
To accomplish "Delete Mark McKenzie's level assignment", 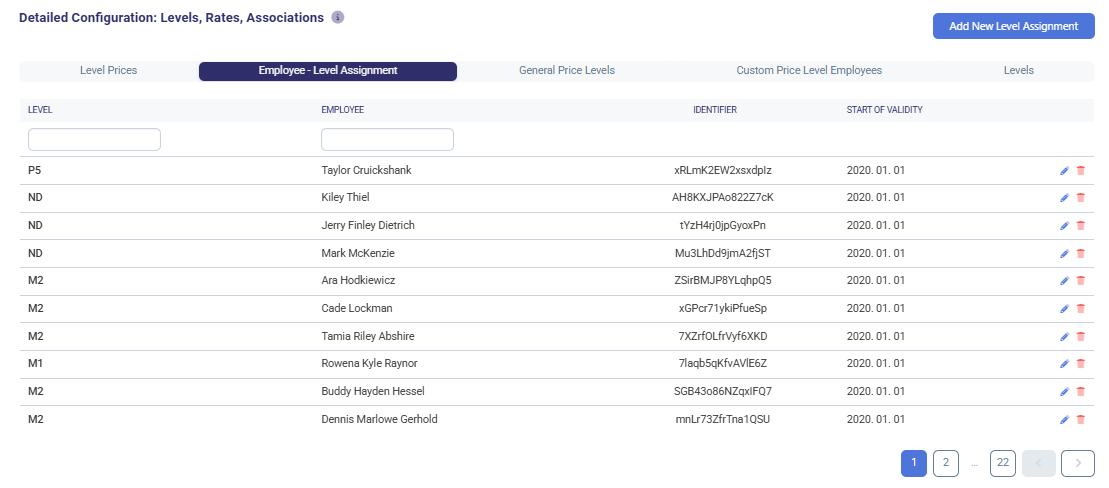I will point(1080,254).
